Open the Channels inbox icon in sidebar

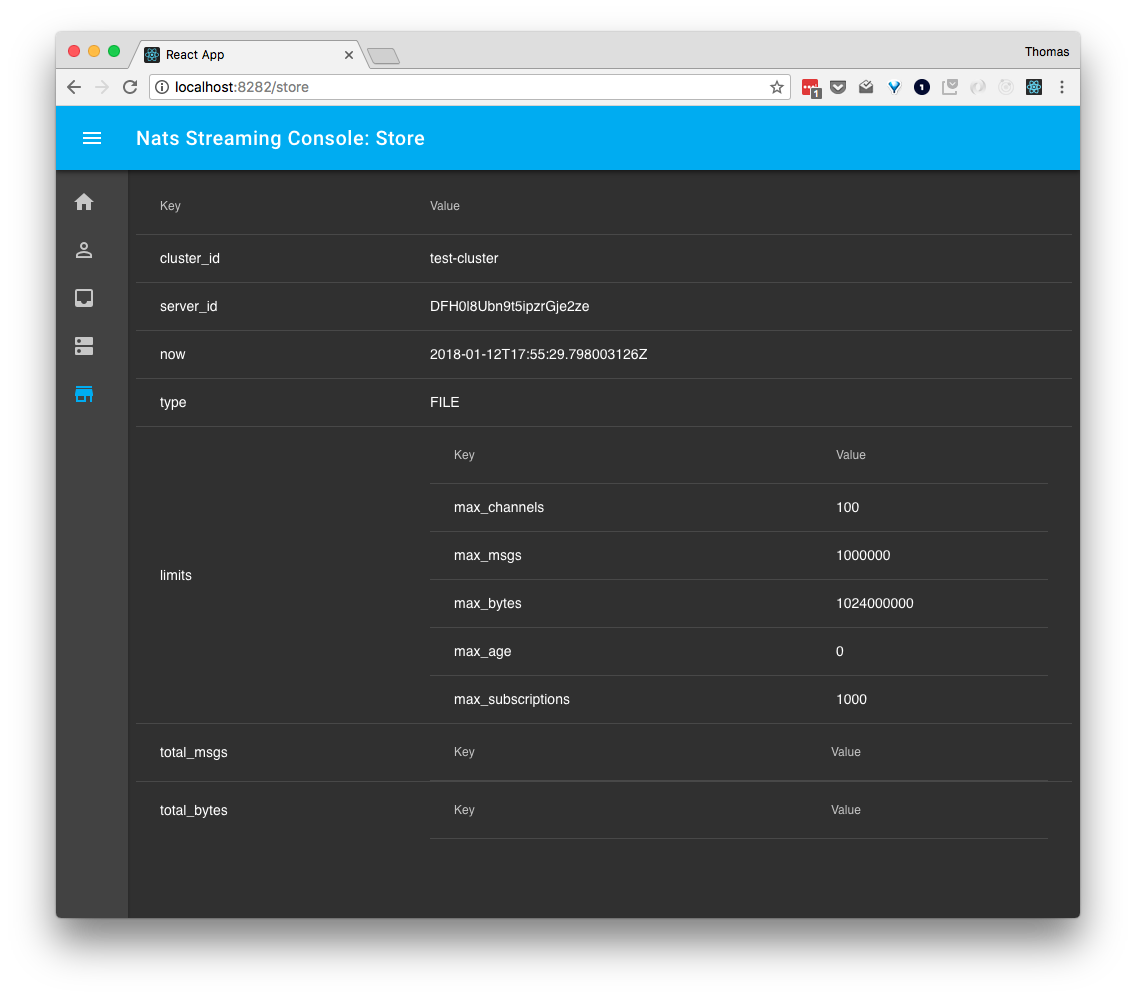pyautogui.click(x=84, y=298)
